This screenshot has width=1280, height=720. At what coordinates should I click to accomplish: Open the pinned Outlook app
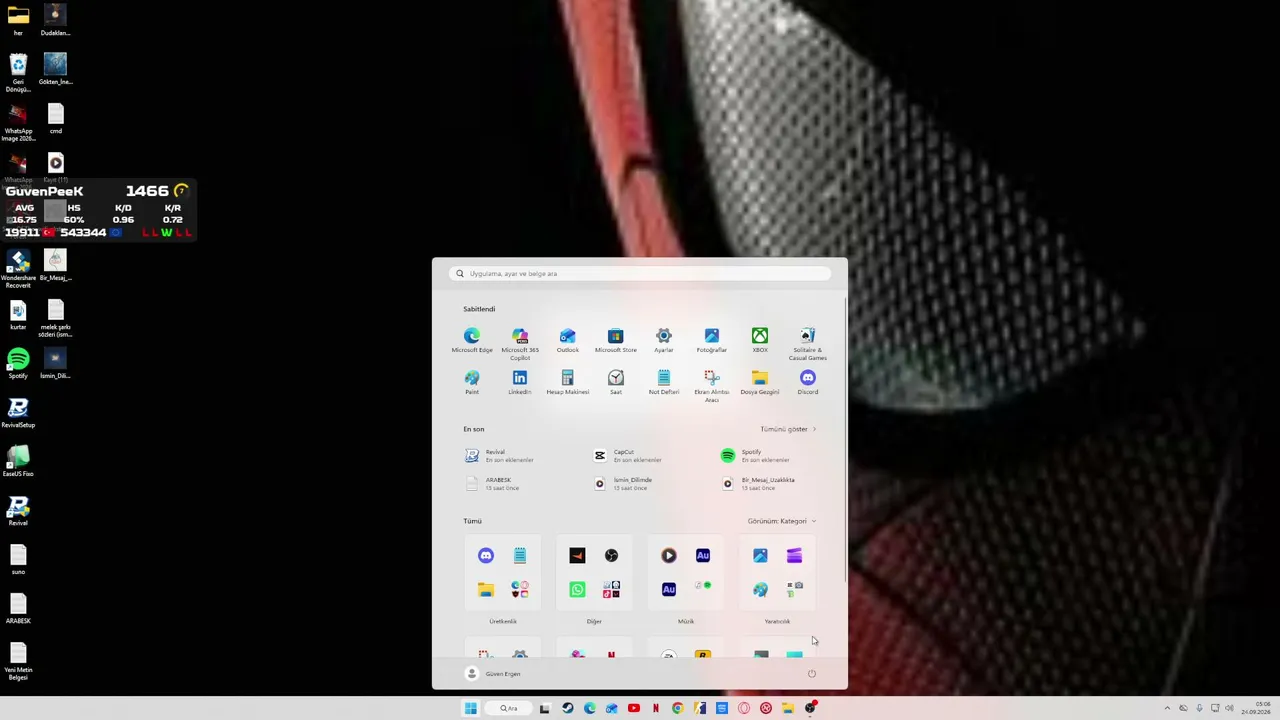pyautogui.click(x=568, y=340)
